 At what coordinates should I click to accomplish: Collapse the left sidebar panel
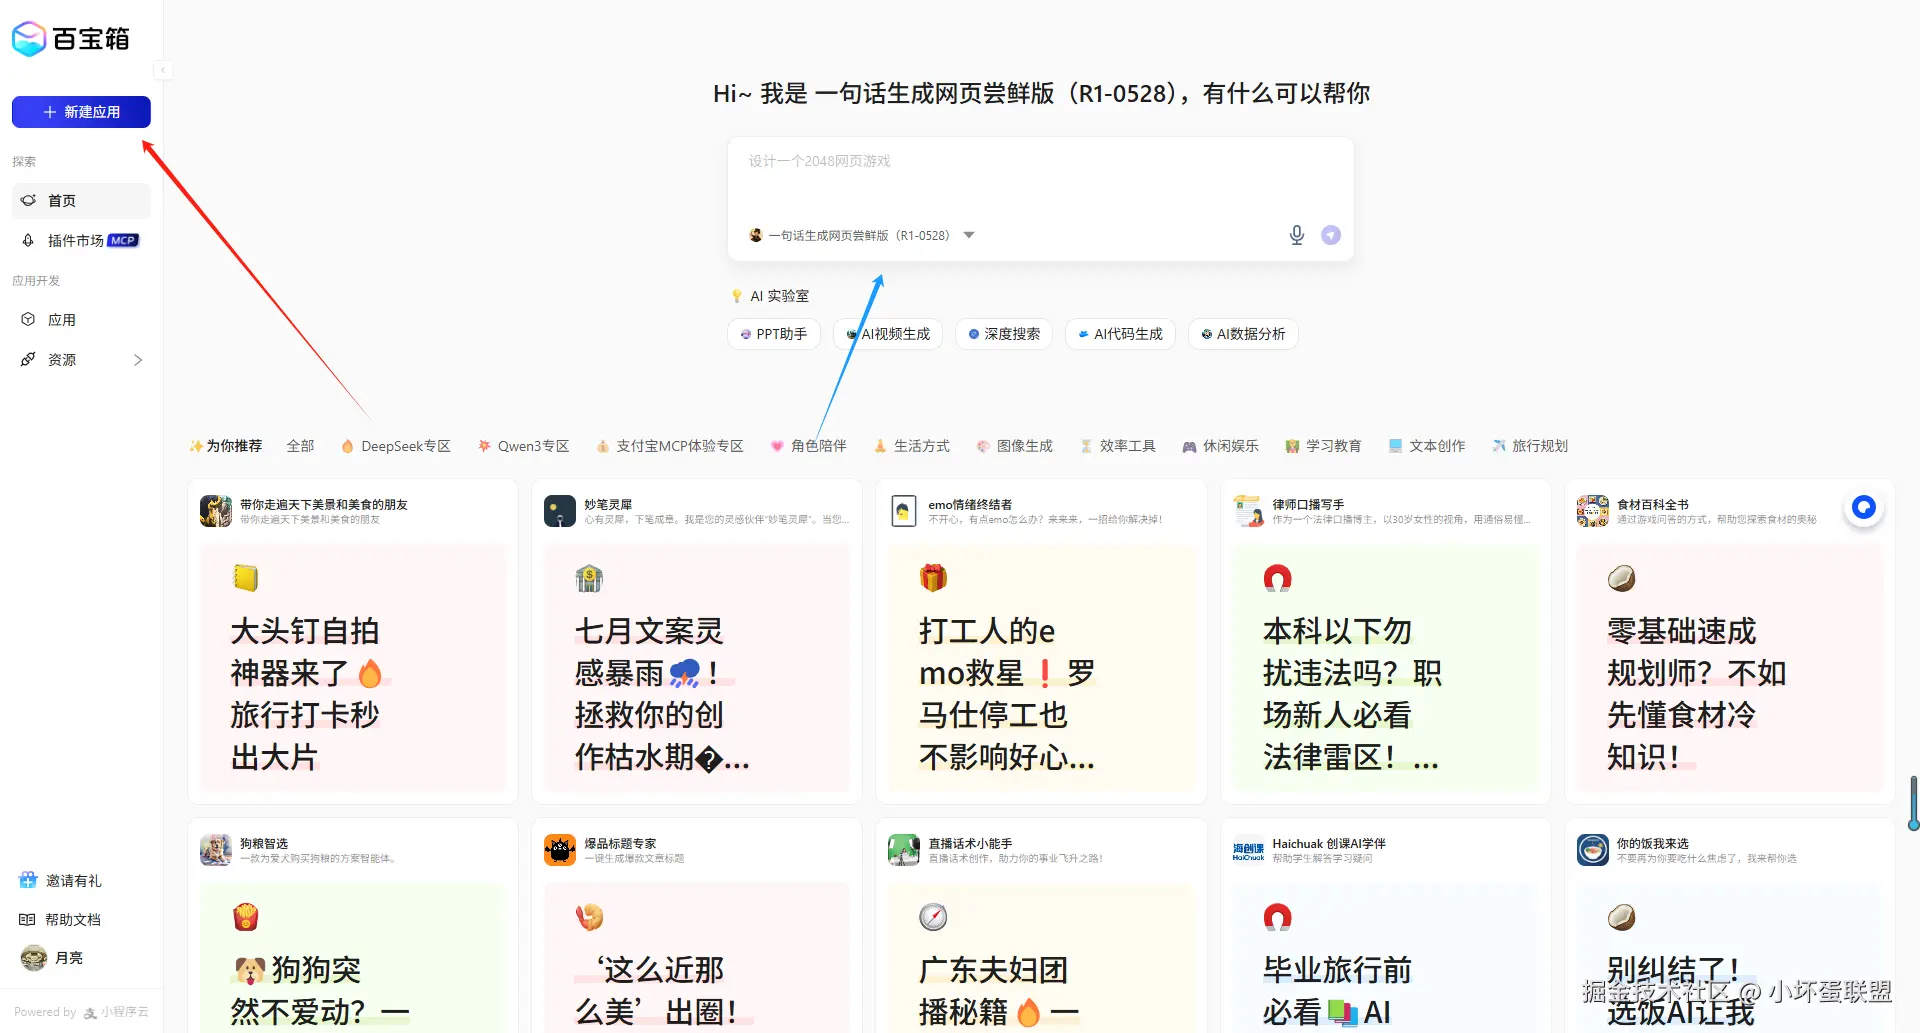[x=163, y=70]
